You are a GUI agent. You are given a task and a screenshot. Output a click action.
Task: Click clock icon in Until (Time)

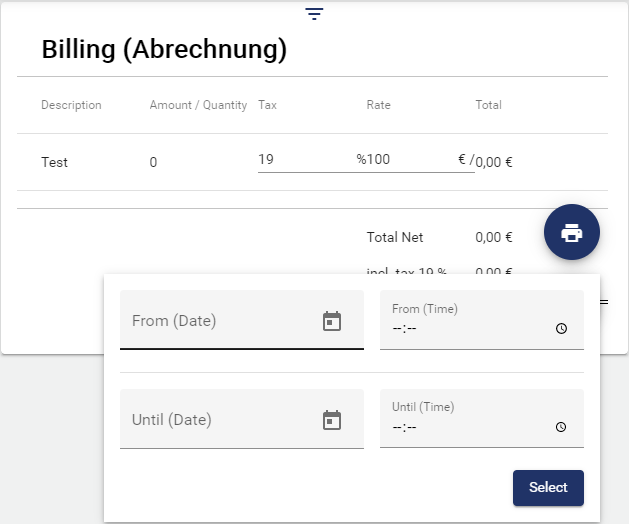561,427
